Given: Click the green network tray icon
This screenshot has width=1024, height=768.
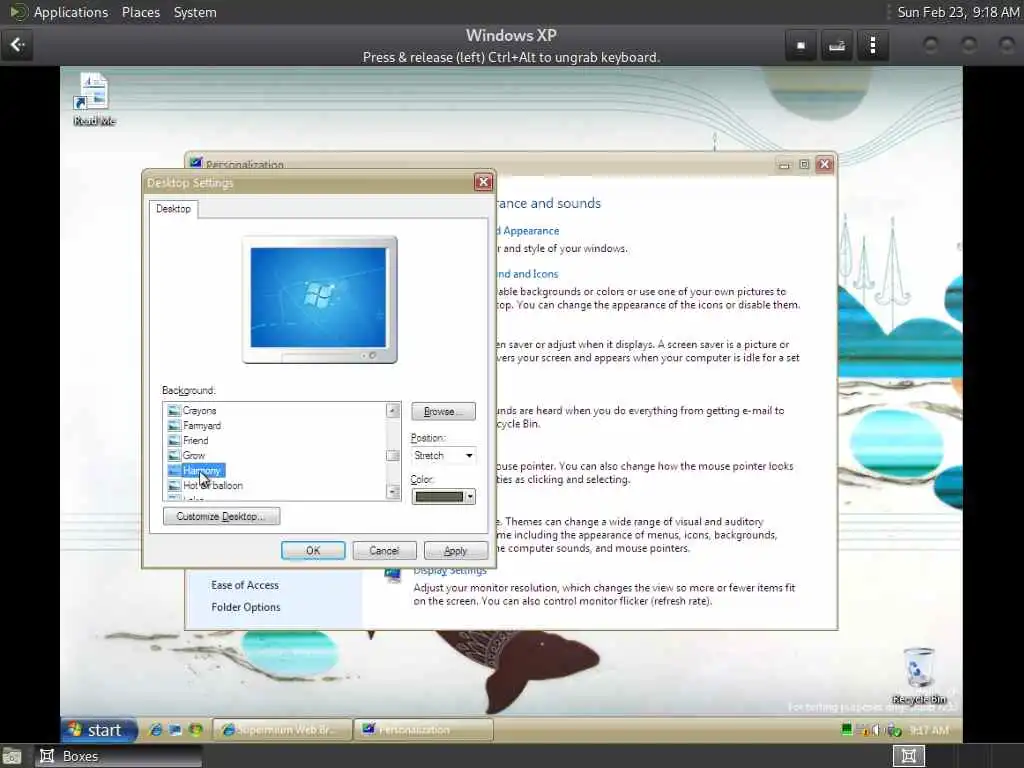Looking at the screenshot, I should point(846,730).
